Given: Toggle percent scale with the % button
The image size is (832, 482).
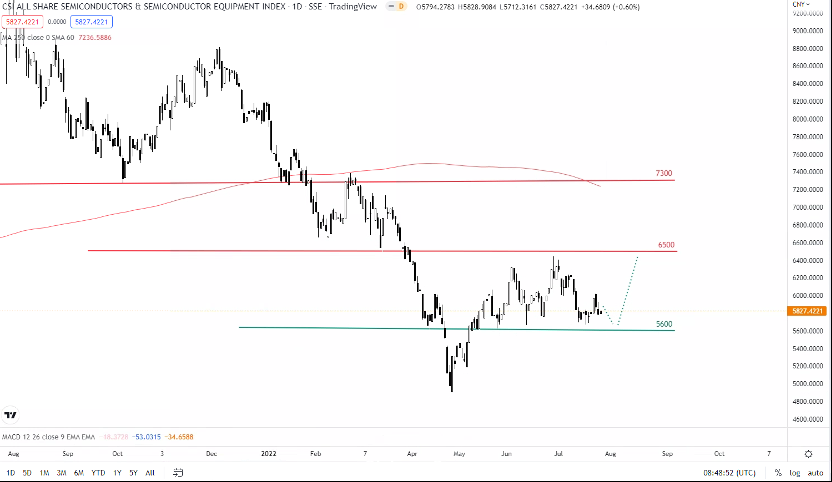Looking at the screenshot, I should click(778, 472).
